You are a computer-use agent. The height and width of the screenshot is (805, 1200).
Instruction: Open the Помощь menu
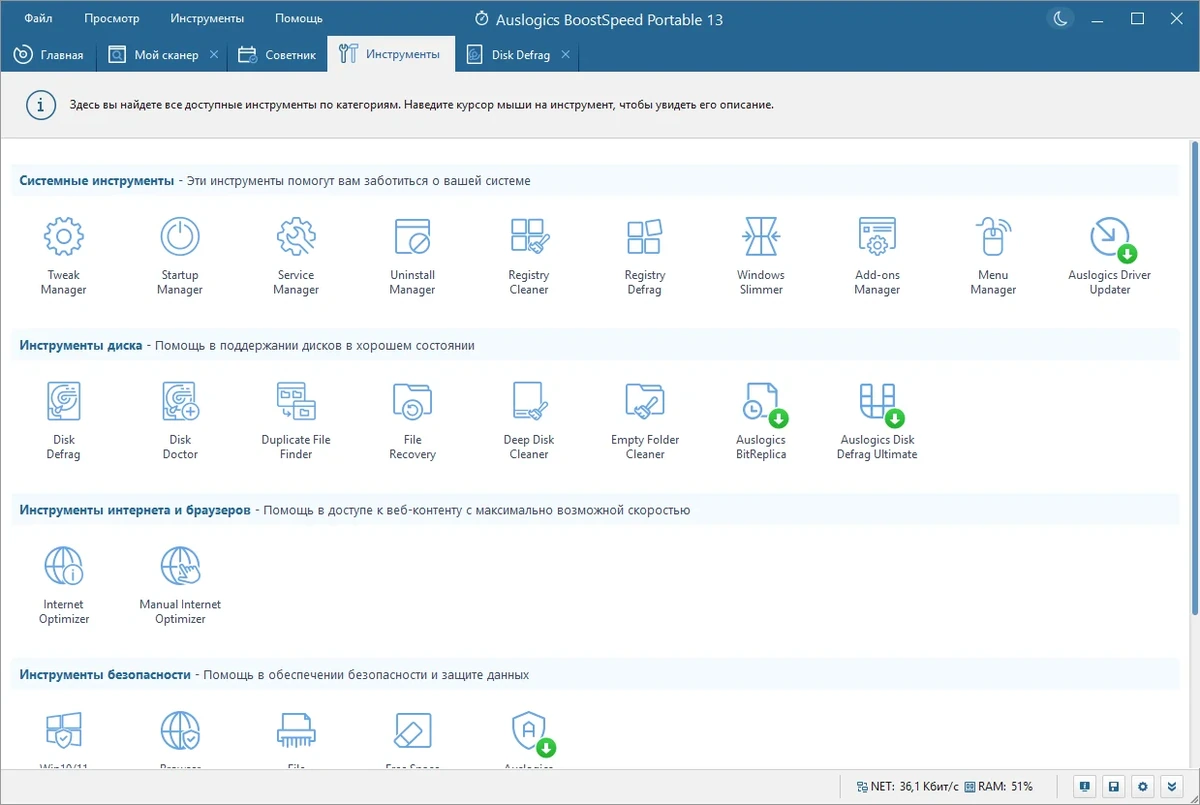click(299, 18)
